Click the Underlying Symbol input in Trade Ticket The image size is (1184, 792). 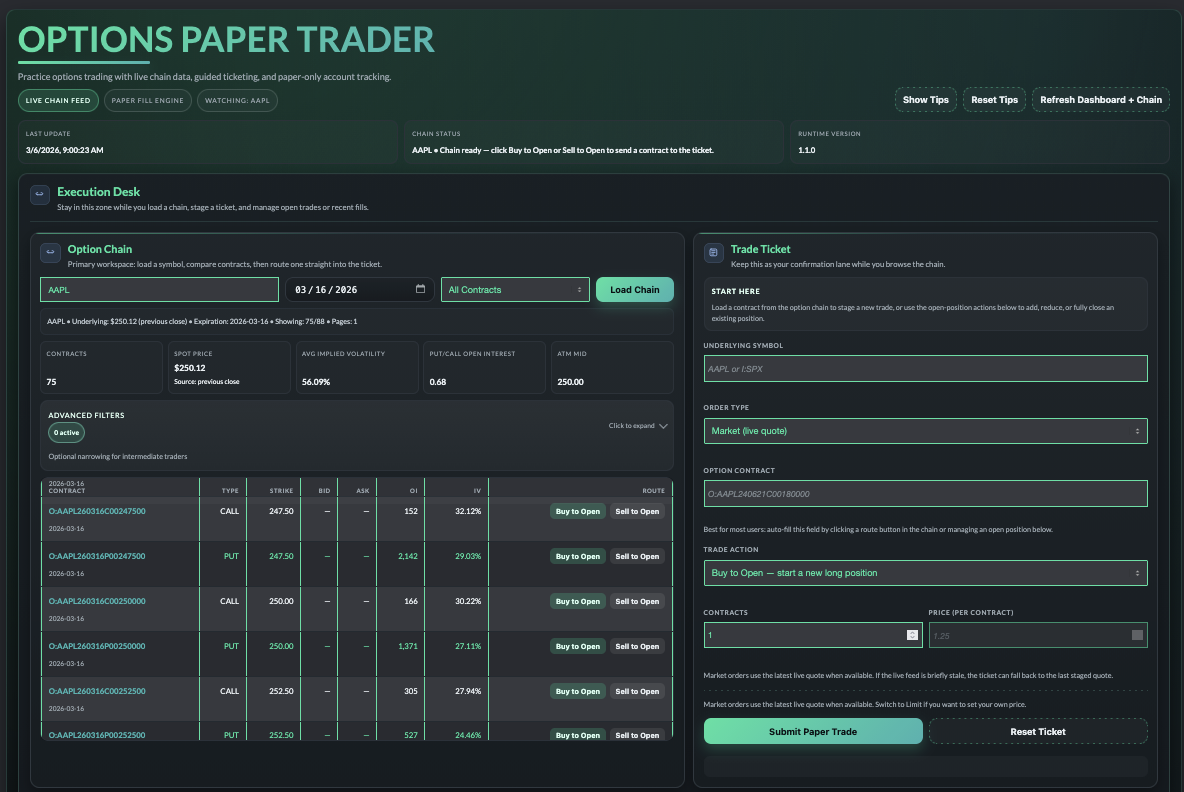coord(925,369)
